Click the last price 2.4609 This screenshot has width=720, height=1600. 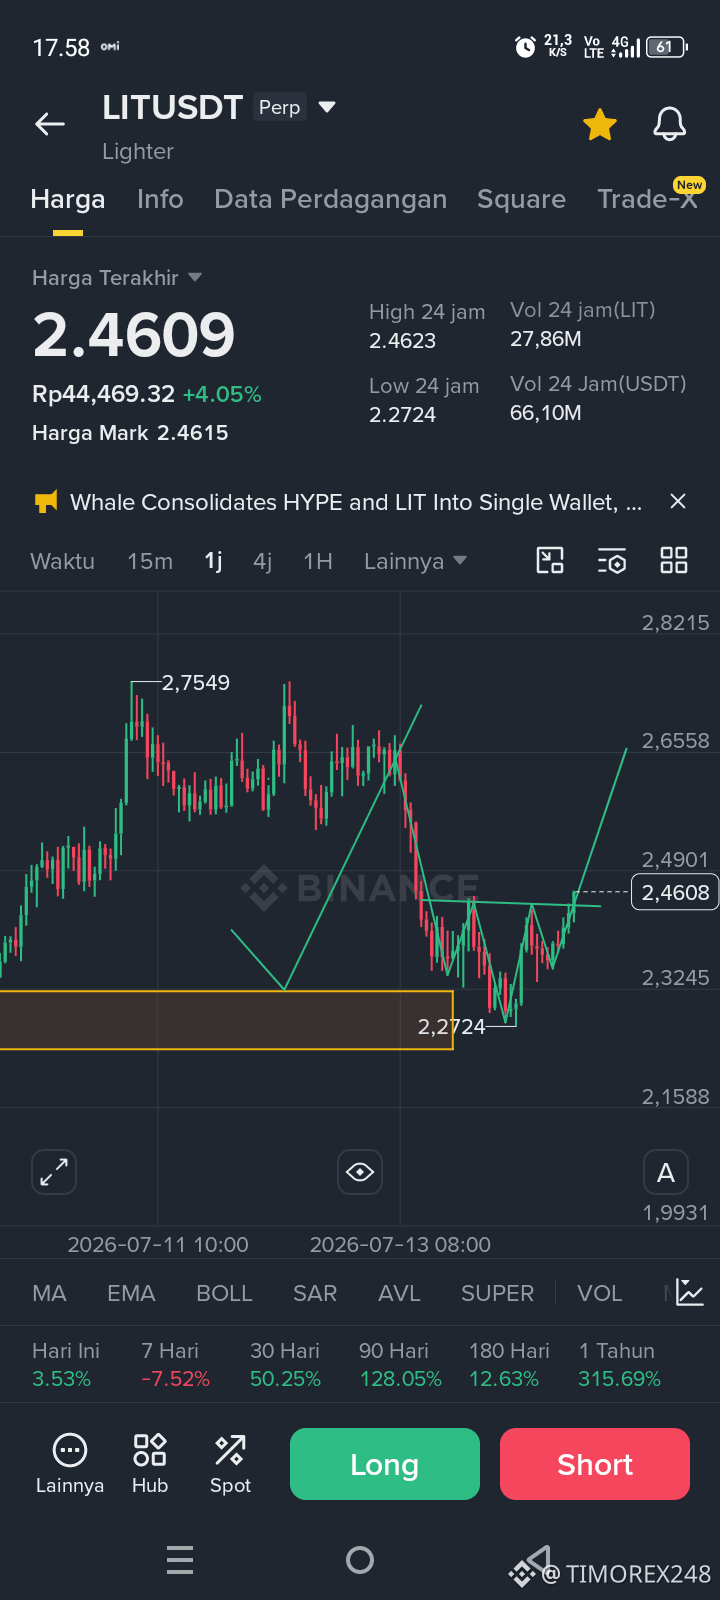point(134,334)
